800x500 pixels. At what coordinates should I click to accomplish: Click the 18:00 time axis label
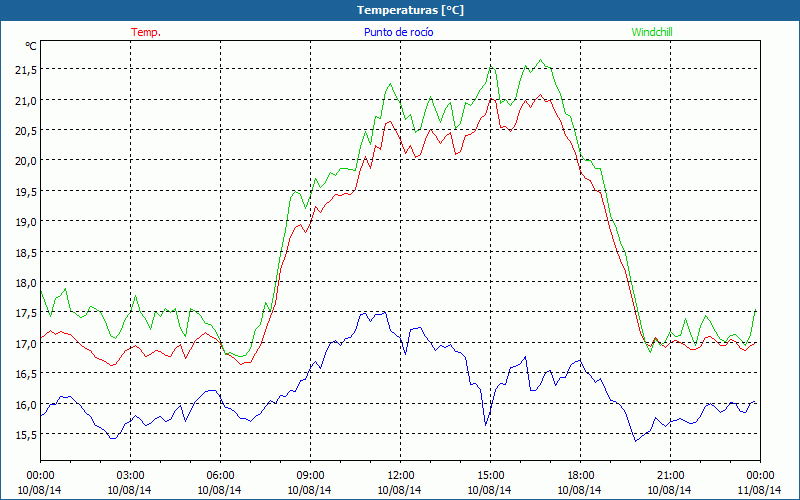coord(580,476)
